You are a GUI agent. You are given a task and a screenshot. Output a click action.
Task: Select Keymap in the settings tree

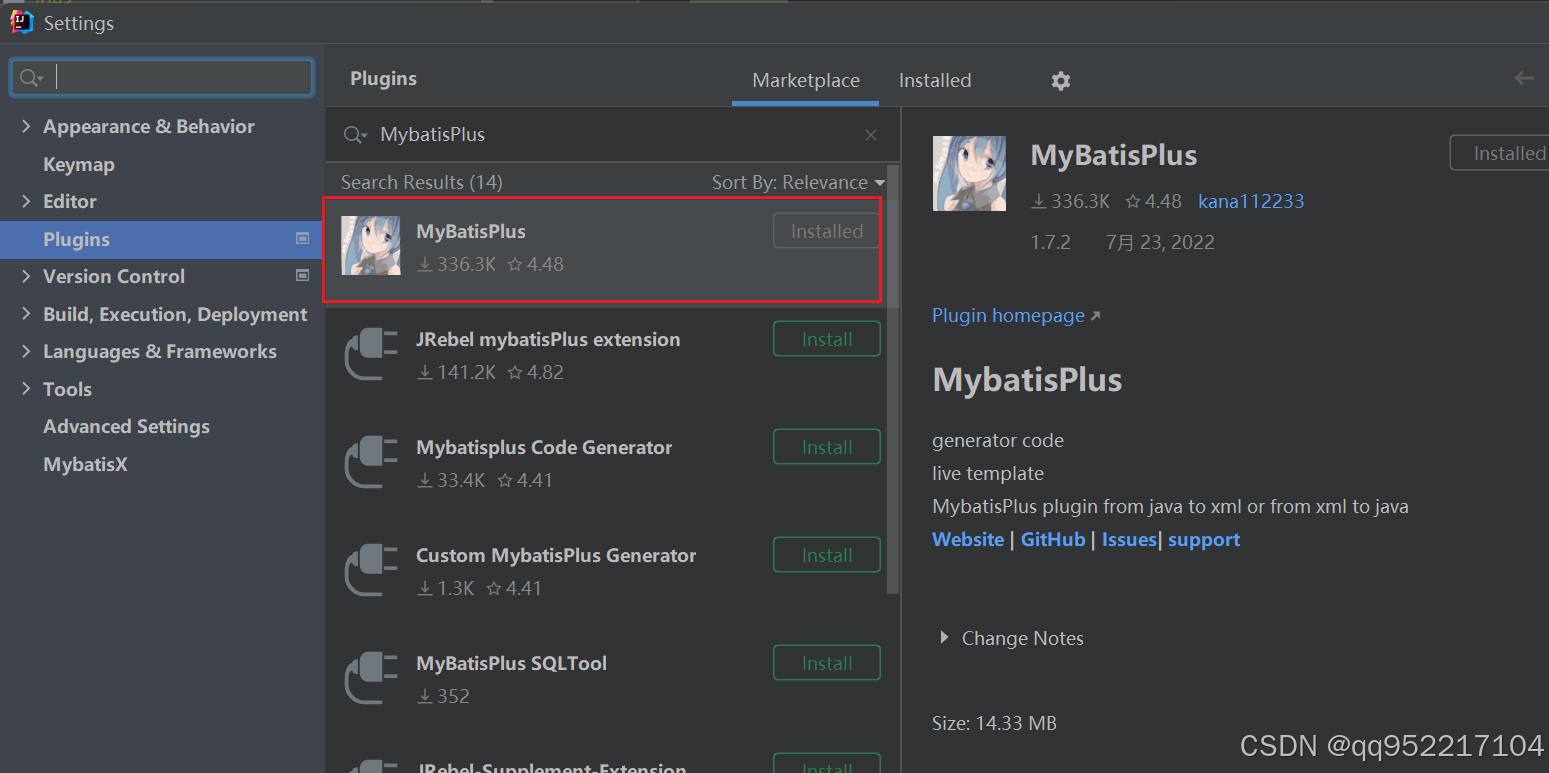(79, 164)
